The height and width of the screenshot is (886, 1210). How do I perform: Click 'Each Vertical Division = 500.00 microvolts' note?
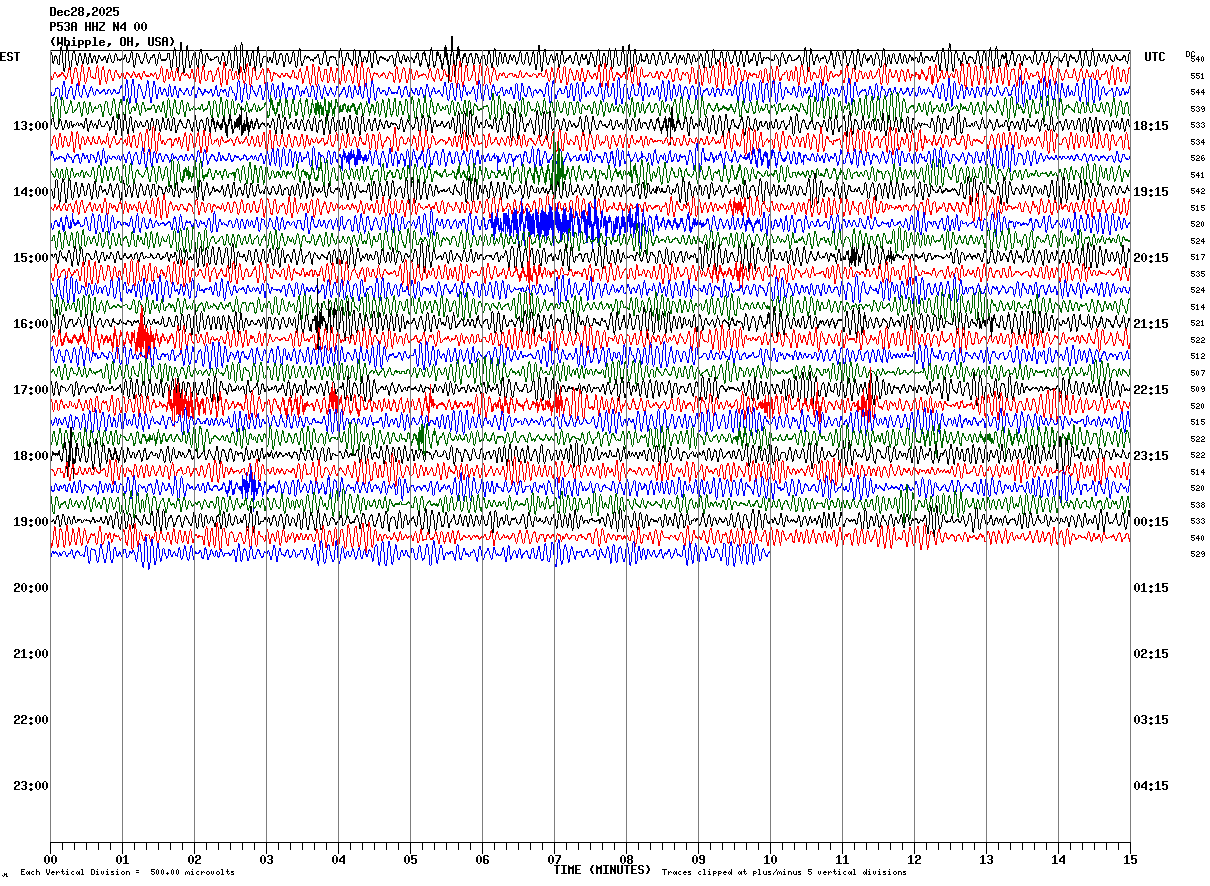coord(127,873)
